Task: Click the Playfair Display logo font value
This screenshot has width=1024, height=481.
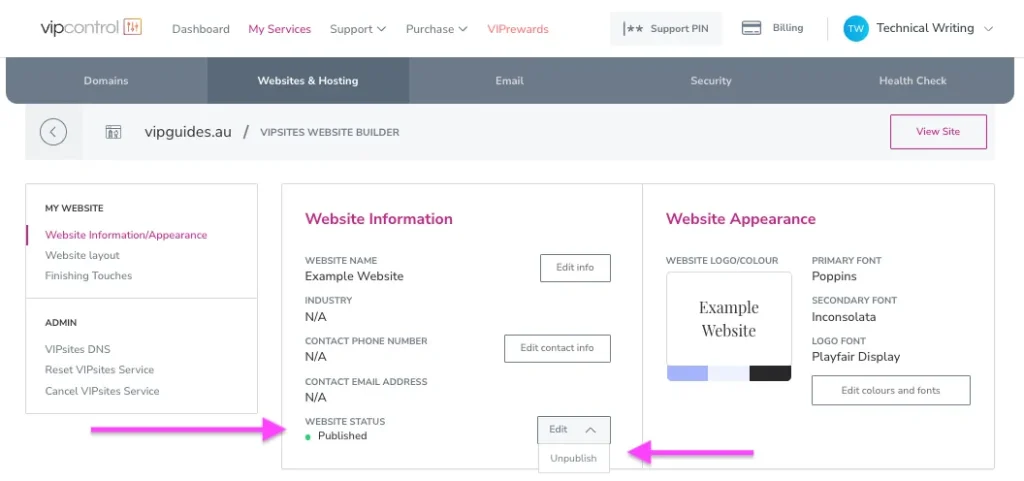Action: tap(856, 357)
